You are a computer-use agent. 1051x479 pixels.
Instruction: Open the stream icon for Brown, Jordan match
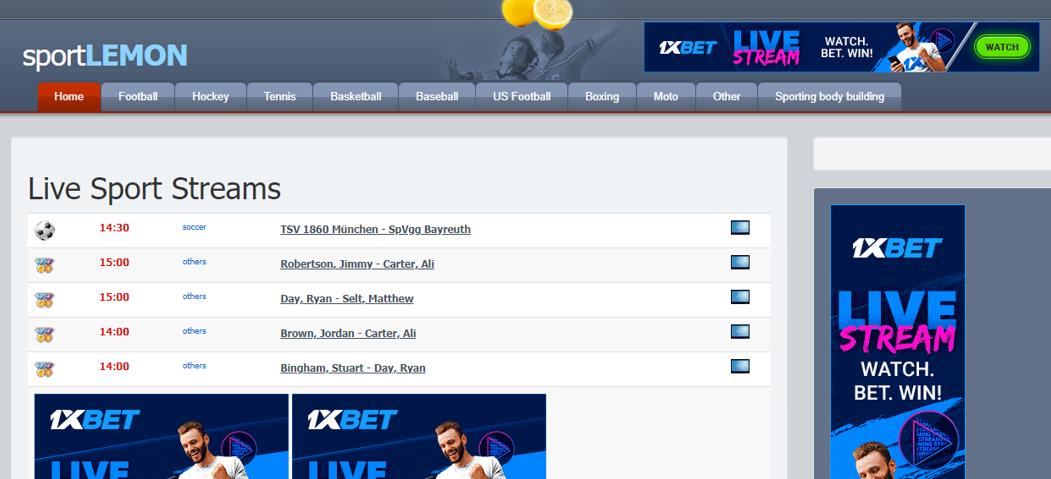[740, 332]
